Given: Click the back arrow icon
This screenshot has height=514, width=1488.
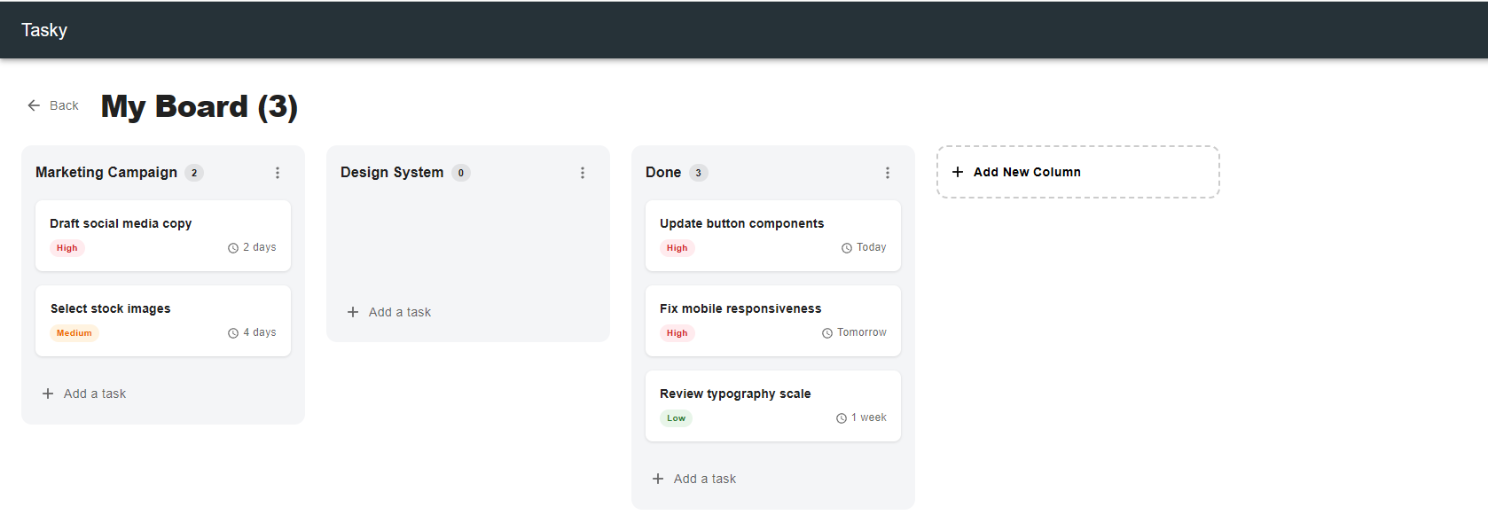Looking at the screenshot, I should [34, 105].
